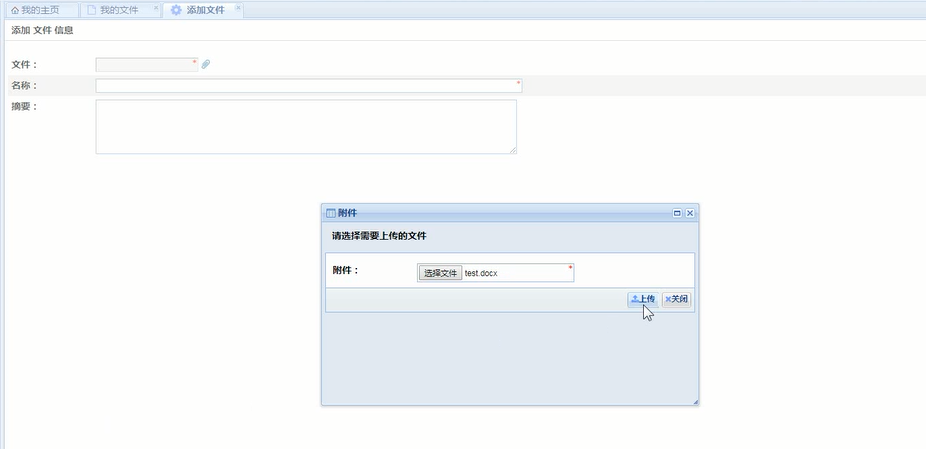Click the test.docx file name
Viewport: 926px width, 449px height.
point(481,273)
